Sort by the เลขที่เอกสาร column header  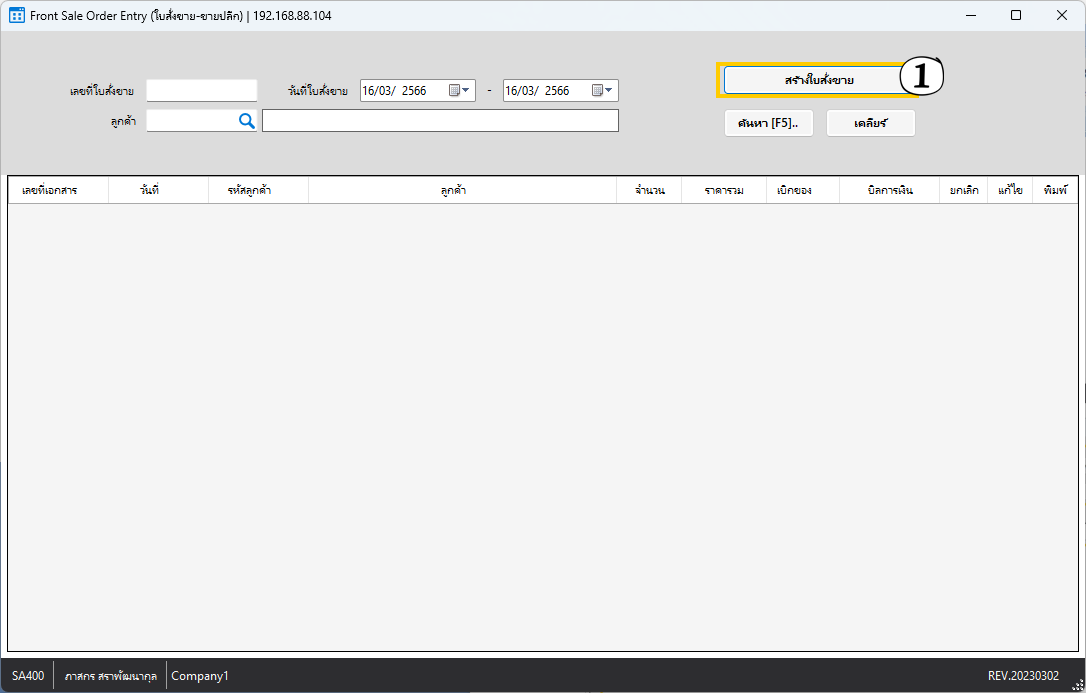tap(50, 190)
